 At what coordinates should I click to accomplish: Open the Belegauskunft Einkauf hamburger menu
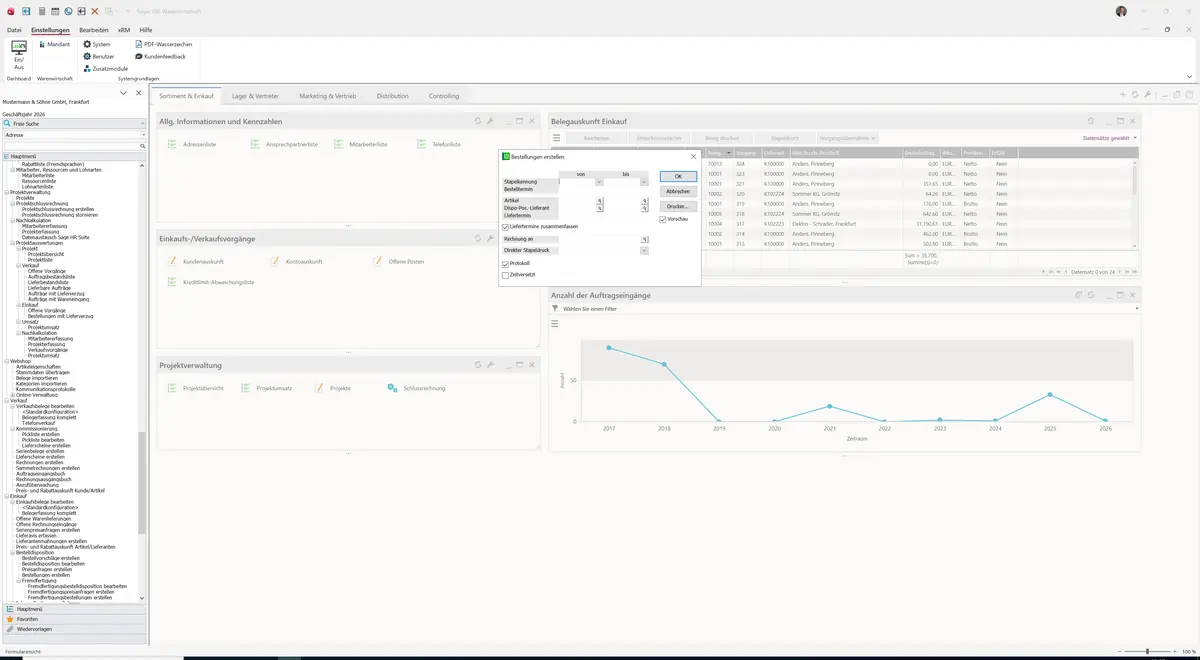click(557, 138)
